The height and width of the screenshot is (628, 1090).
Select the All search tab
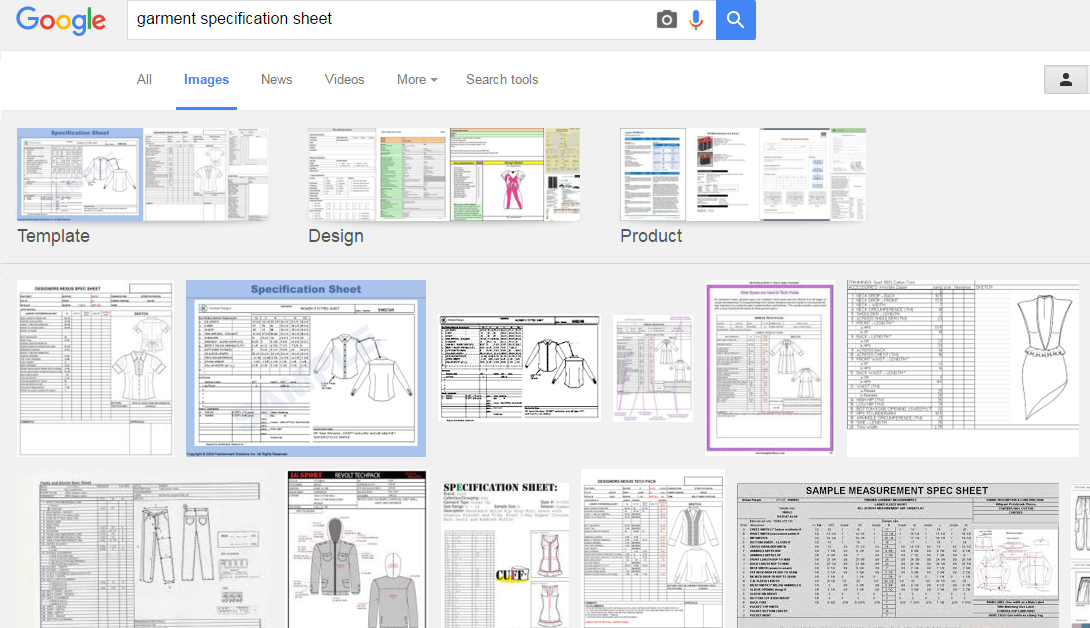(144, 80)
